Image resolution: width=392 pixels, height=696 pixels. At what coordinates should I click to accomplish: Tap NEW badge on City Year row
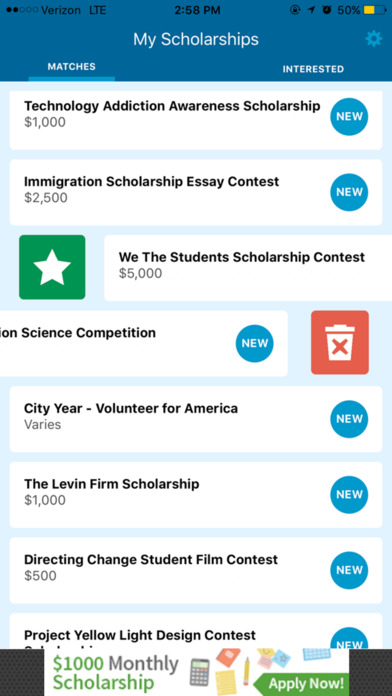(349, 419)
